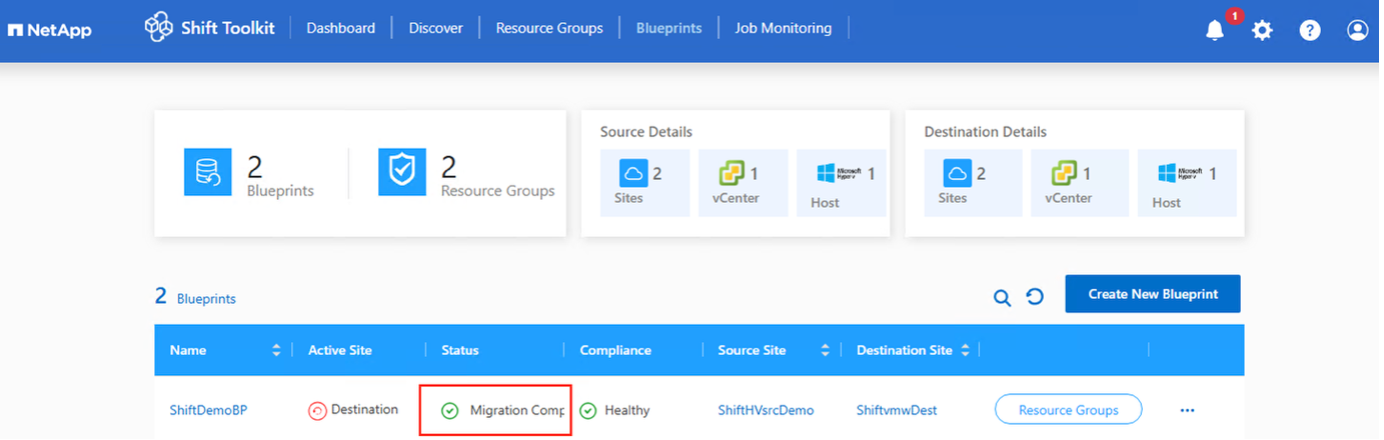The height and width of the screenshot is (440, 1384).
Task: Click Create New Blueprint button
Action: click(x=1152, y=294)
